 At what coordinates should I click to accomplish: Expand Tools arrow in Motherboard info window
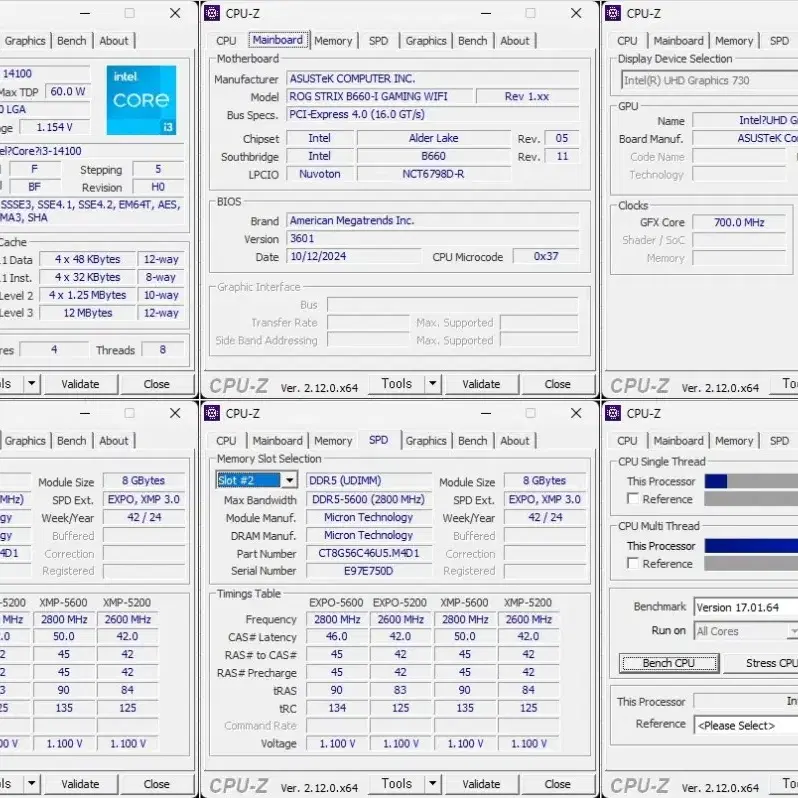click(433, 384)
